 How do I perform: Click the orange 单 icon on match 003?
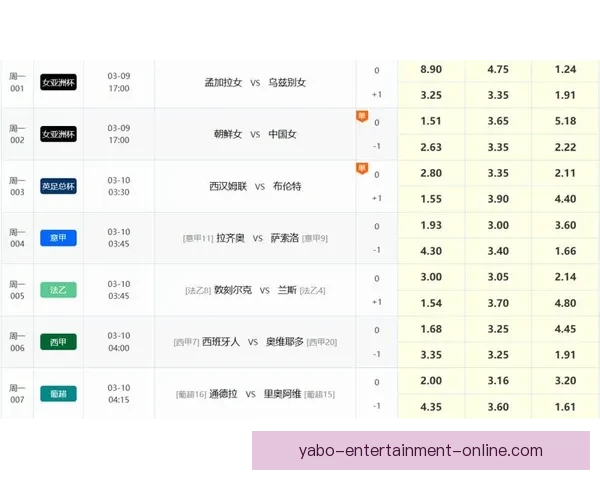click(362, 168)
